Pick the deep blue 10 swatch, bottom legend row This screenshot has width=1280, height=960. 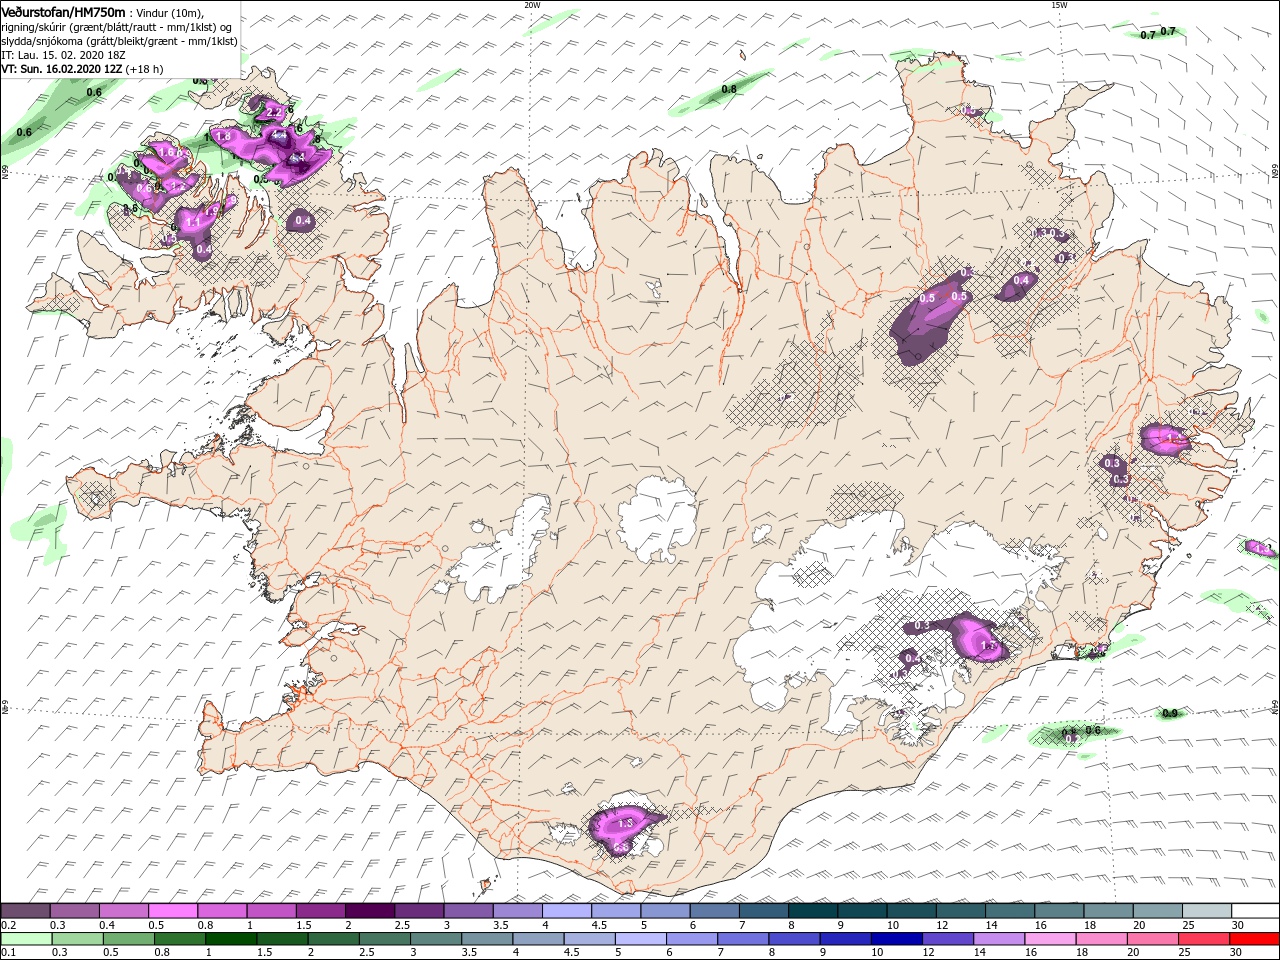tap(896, 939)
